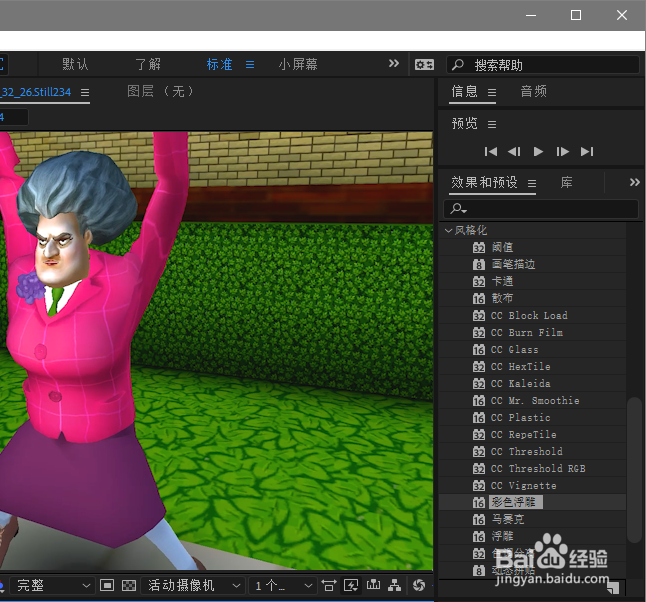This screenshot has width=646, height=602.
Task: Switch to the 小屏幕 workspace
Action: [x=298, y=65]
